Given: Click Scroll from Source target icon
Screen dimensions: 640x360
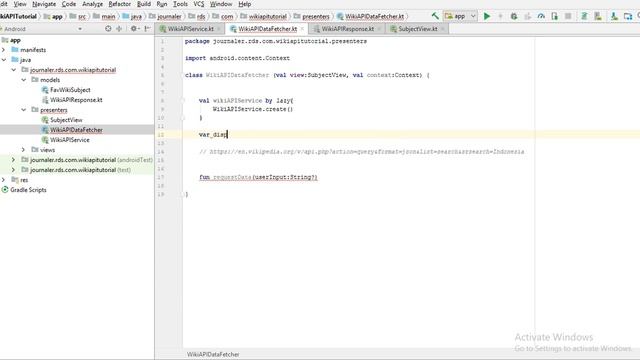Looking at the screenshot, I should 108,29.
